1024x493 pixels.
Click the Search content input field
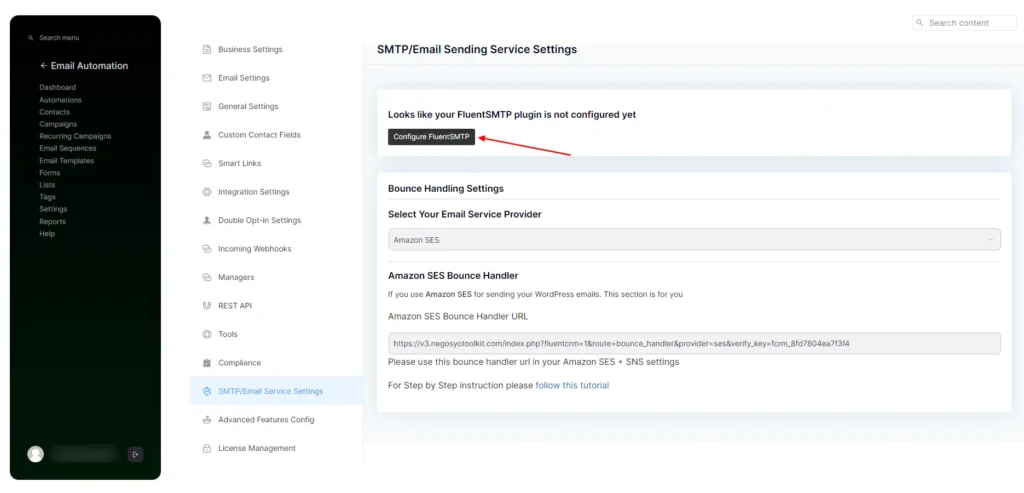point(964,23)
